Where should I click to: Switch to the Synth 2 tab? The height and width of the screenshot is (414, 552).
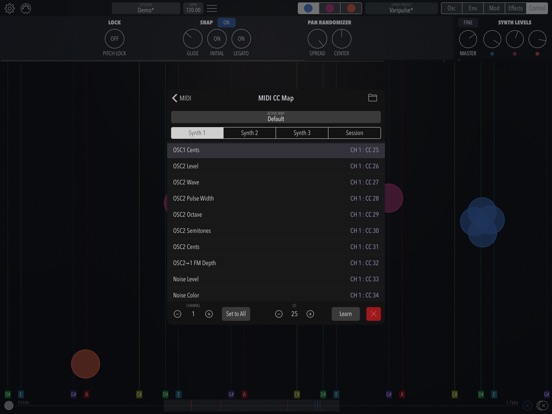point(250,133)
